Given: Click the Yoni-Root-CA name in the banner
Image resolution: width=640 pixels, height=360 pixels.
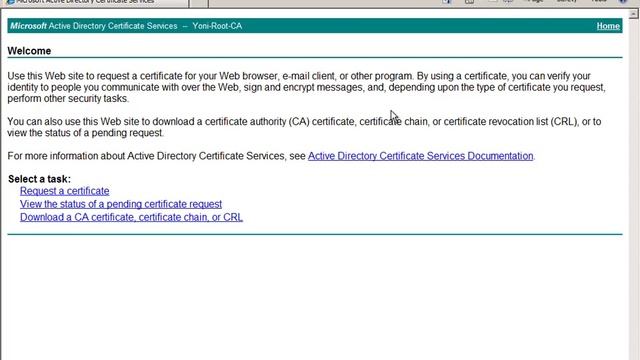Looking at the screenshot, I should 217,26.
